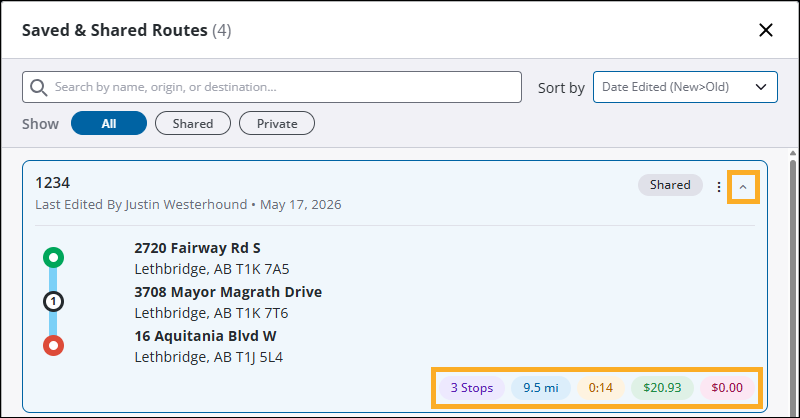Click the 0:14 duration tag
This screenshot has height=418, width=800.
tap(601, 388)
